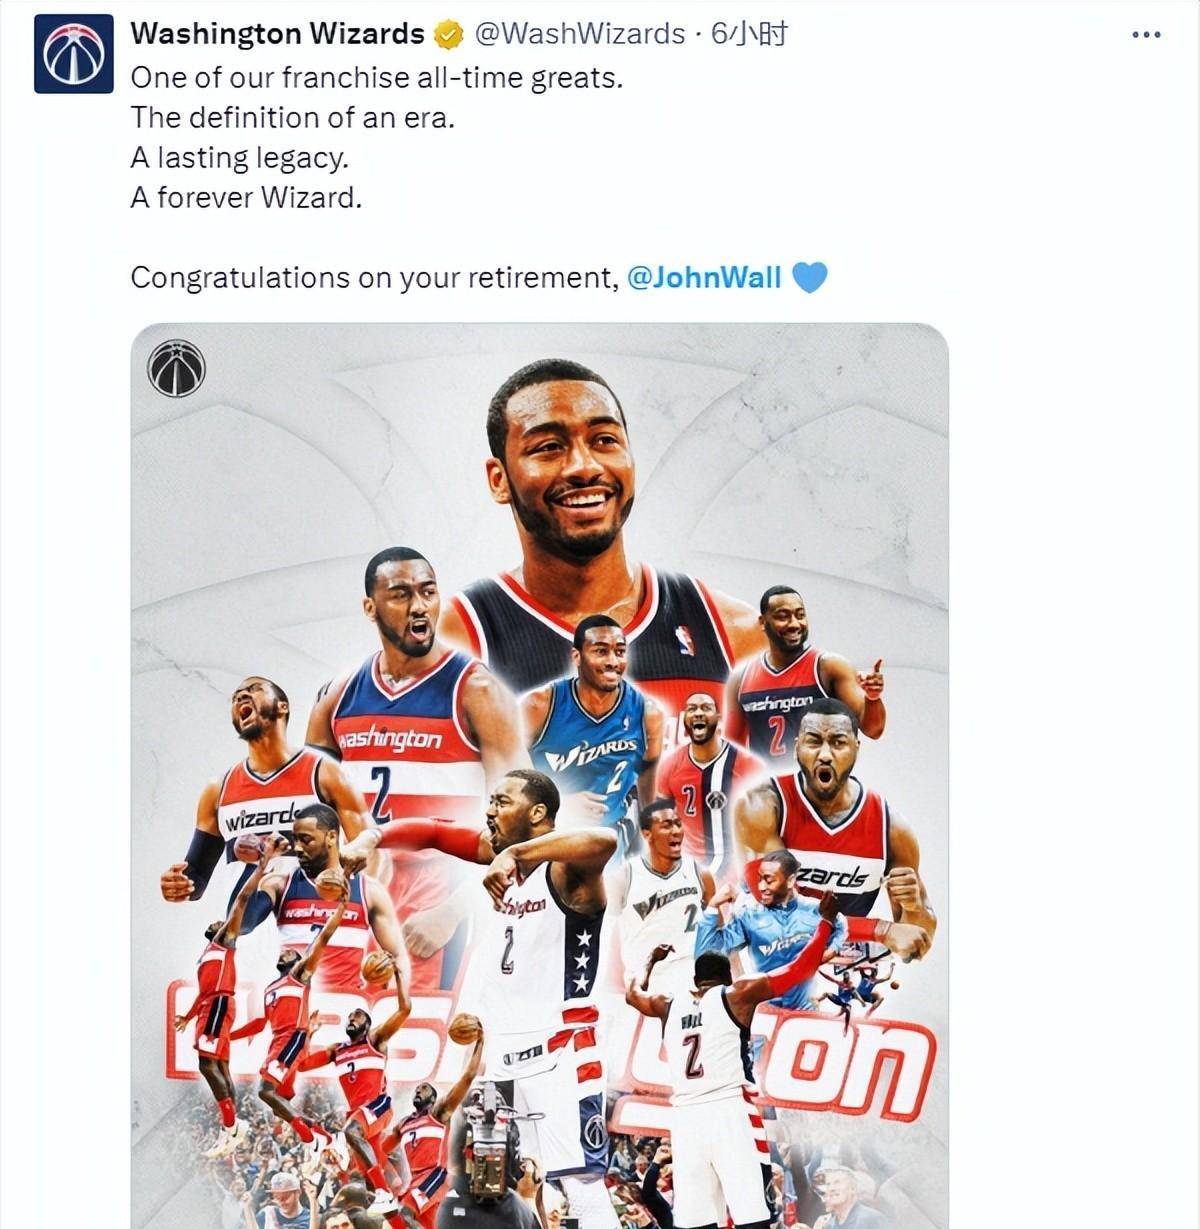Click the blue heart emoji
Viewport: 1200px width, 1229px height.
tap(809, 277)
